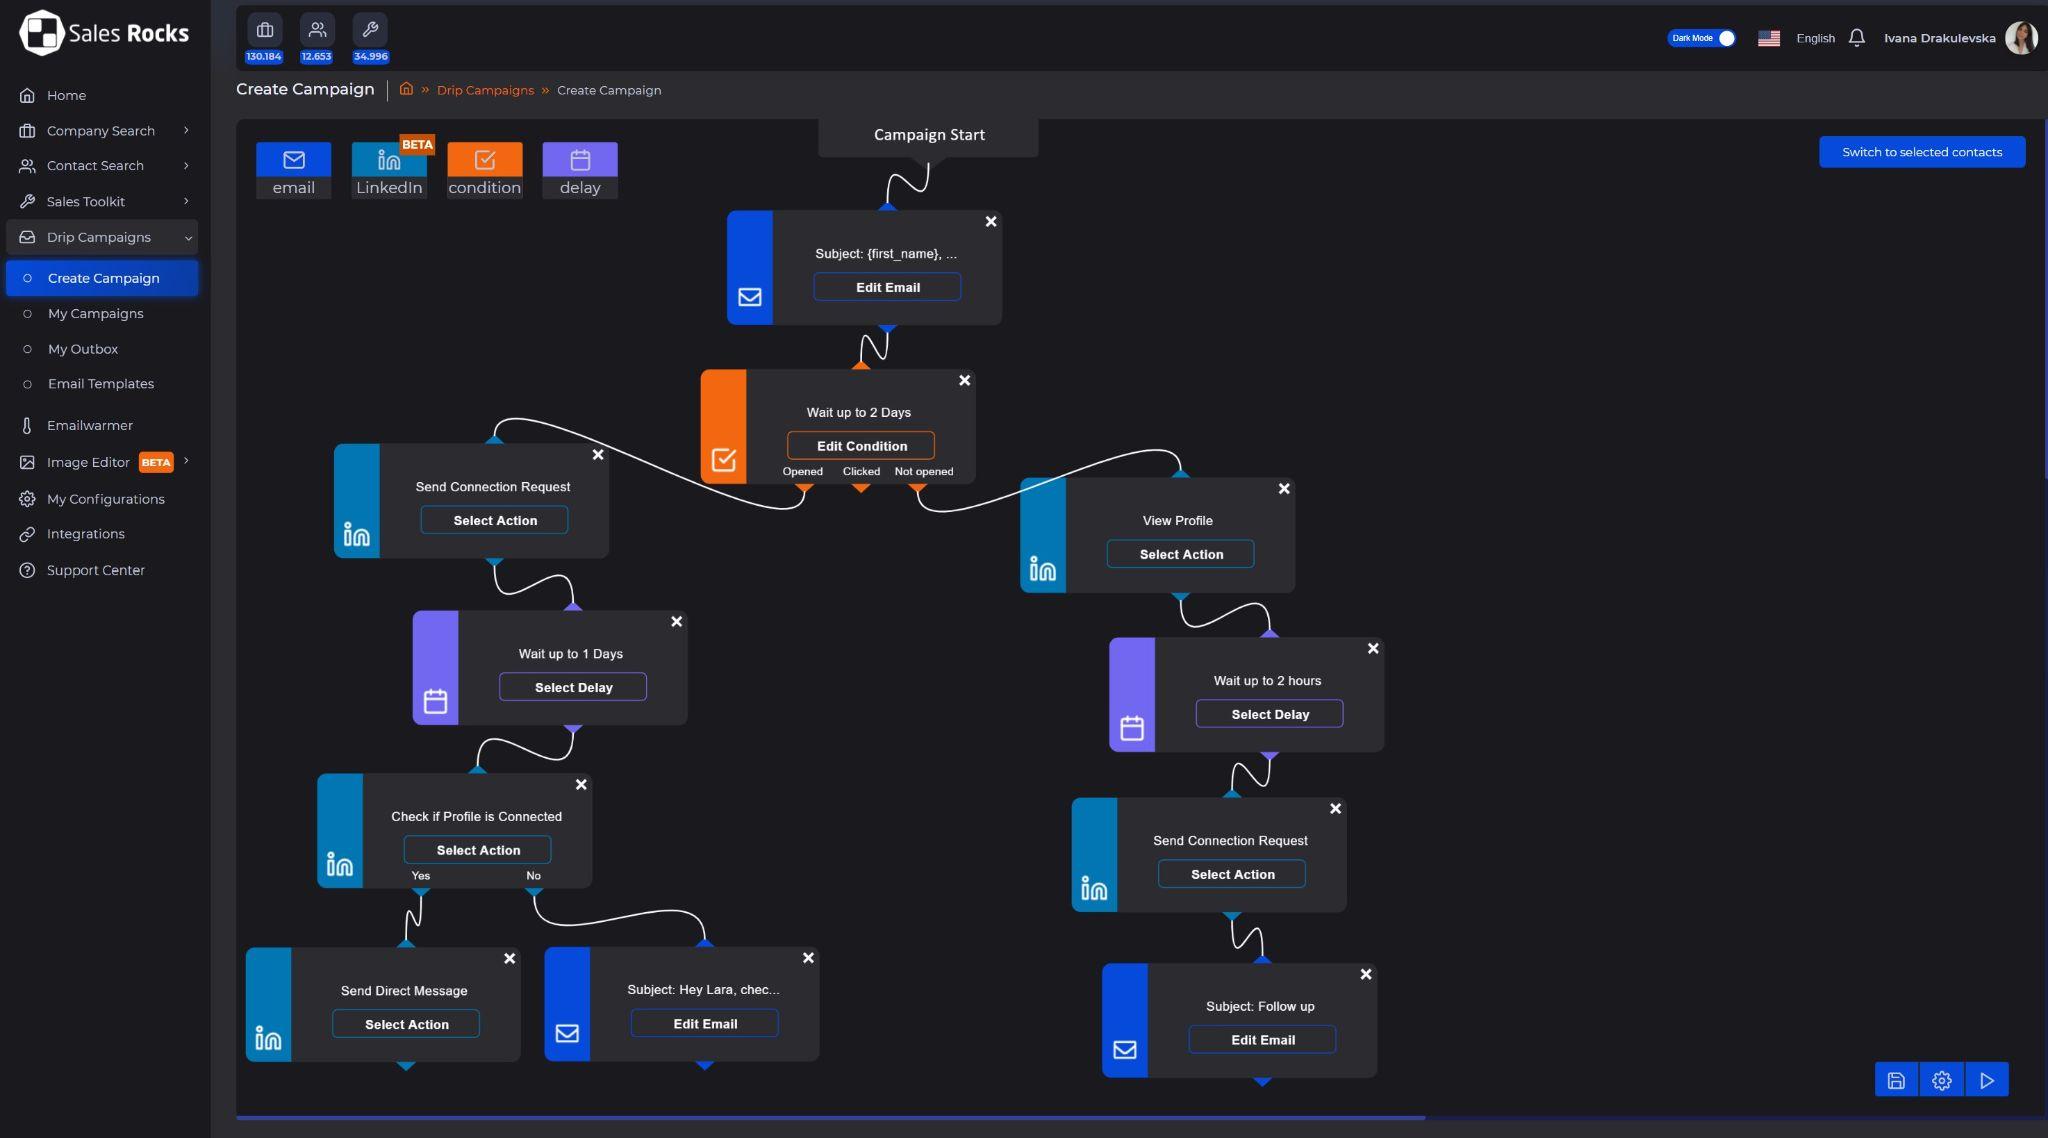Viewport: 2048px width, 1138px height.
Task: Click the Opened output connector
Action: (x=804, y=487)
